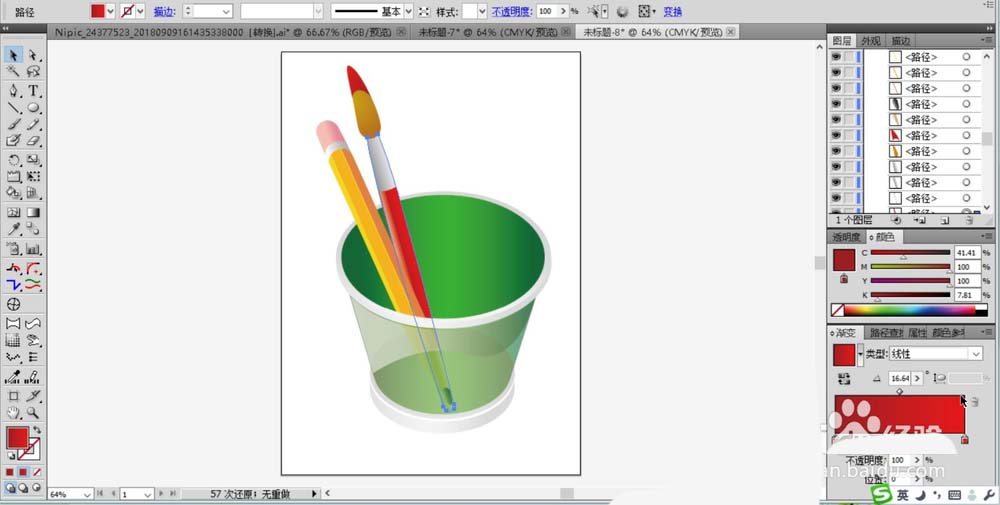Select the Rotate tool
The width and height of the screenshot is (1000, 505).
(x=13, y=160)
